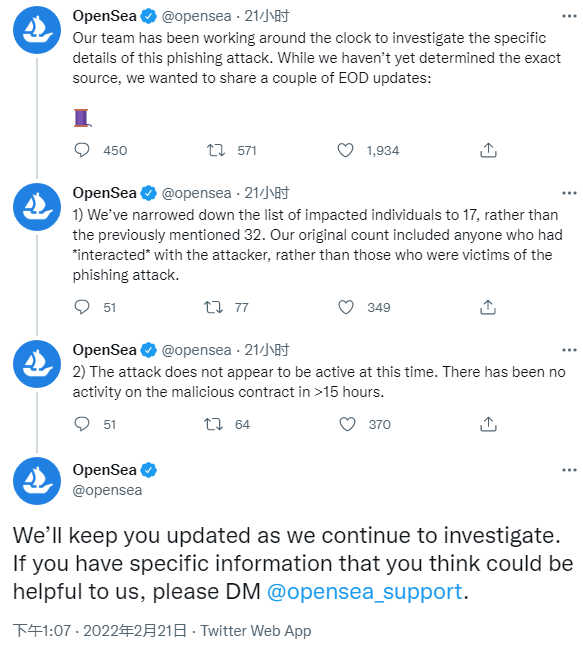Viewport: 583px width, 646px height.
Task: Share the tweet about malicious contract activity
Action: point(488,424)
